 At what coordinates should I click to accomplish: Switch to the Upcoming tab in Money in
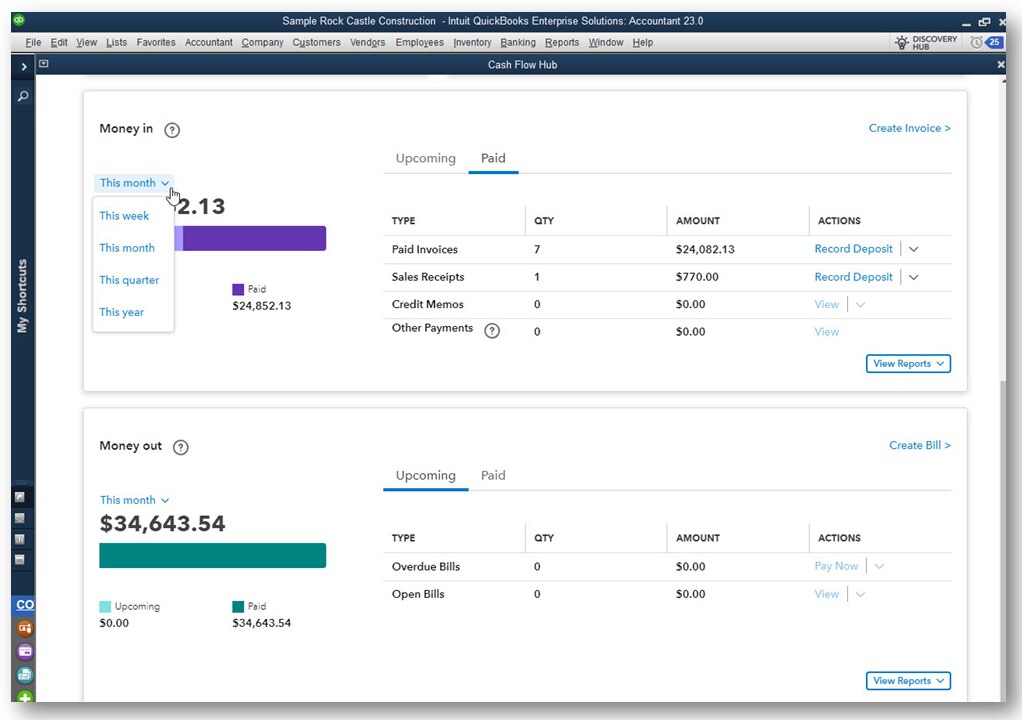point(425,158)
